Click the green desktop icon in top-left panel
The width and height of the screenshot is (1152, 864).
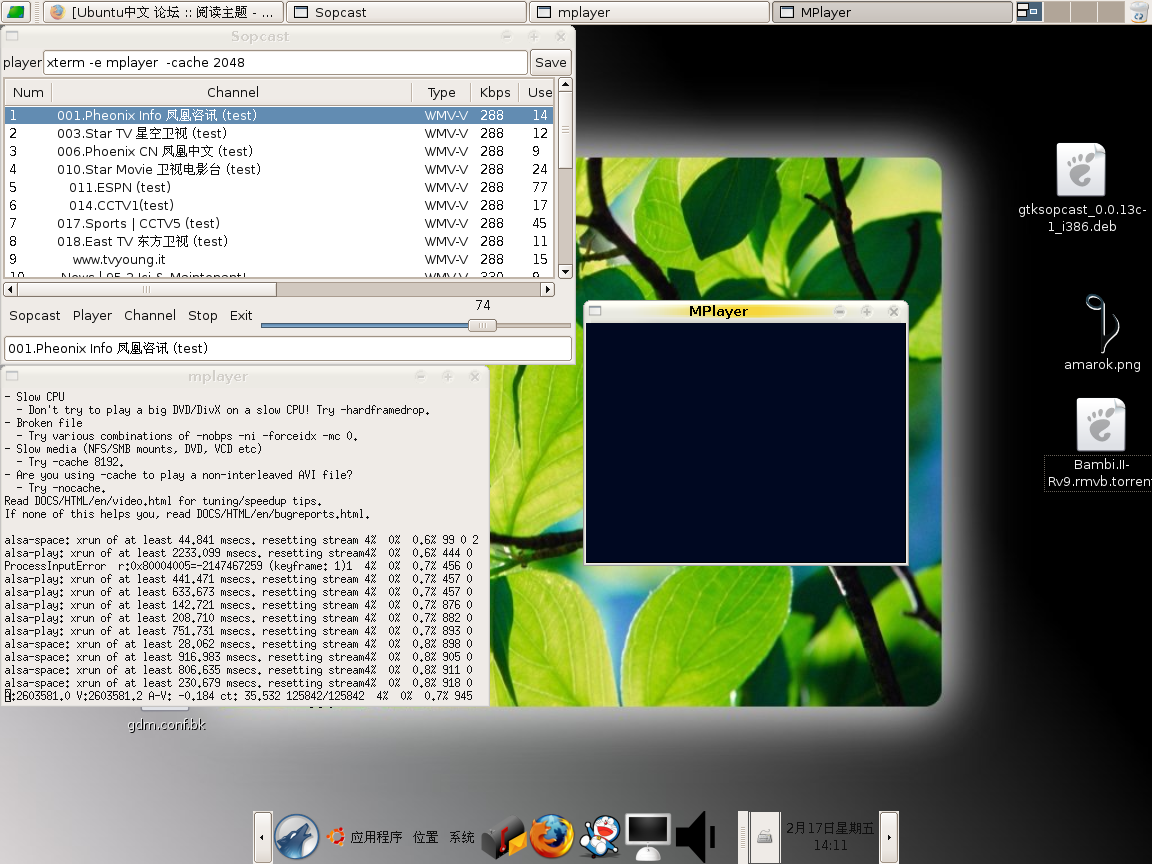click(15, 12)
